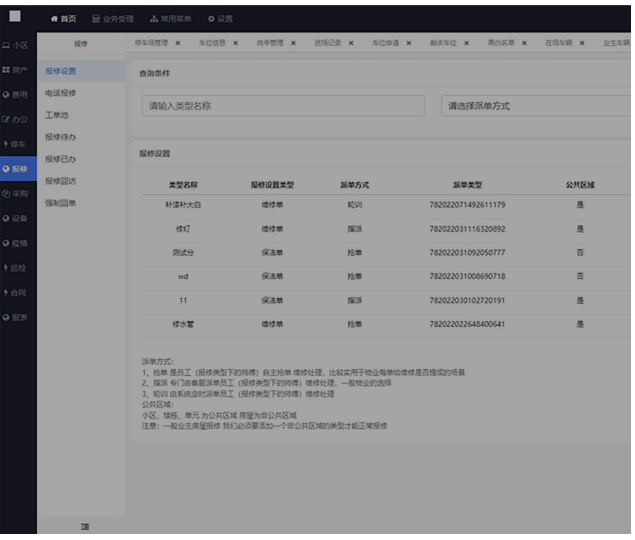Select the highlighted 报修 sidebar module
The image size is (635, 540).
(x=18, y=169)
